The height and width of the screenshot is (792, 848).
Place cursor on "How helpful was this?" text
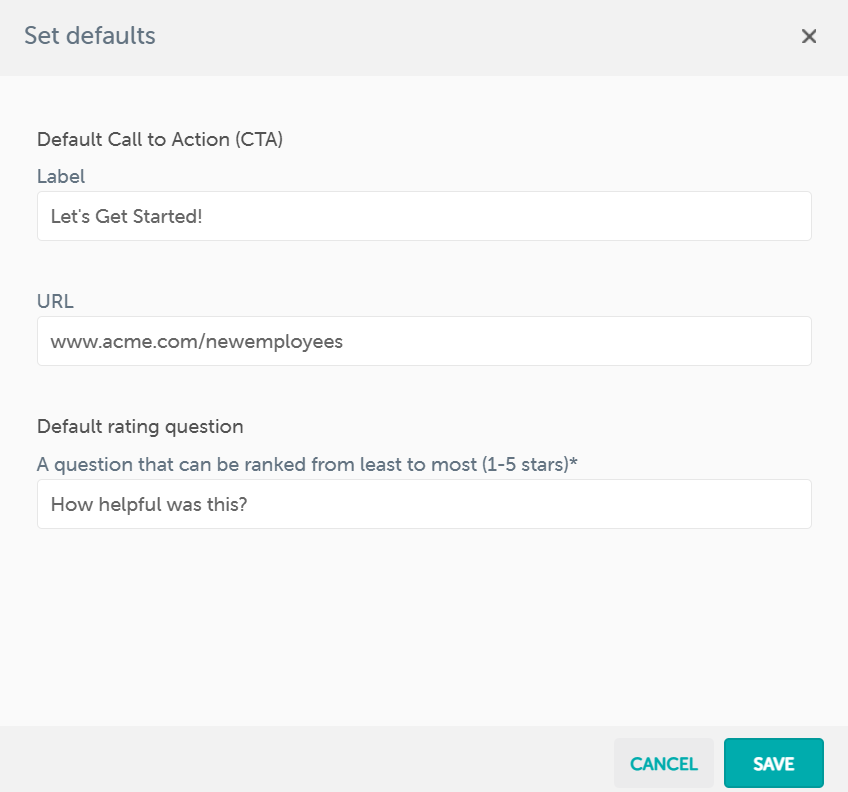point(148,504)
